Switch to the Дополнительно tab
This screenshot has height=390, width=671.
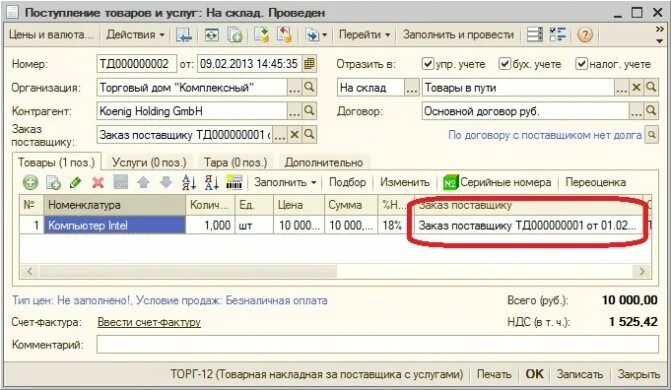[x=324, y=163]
